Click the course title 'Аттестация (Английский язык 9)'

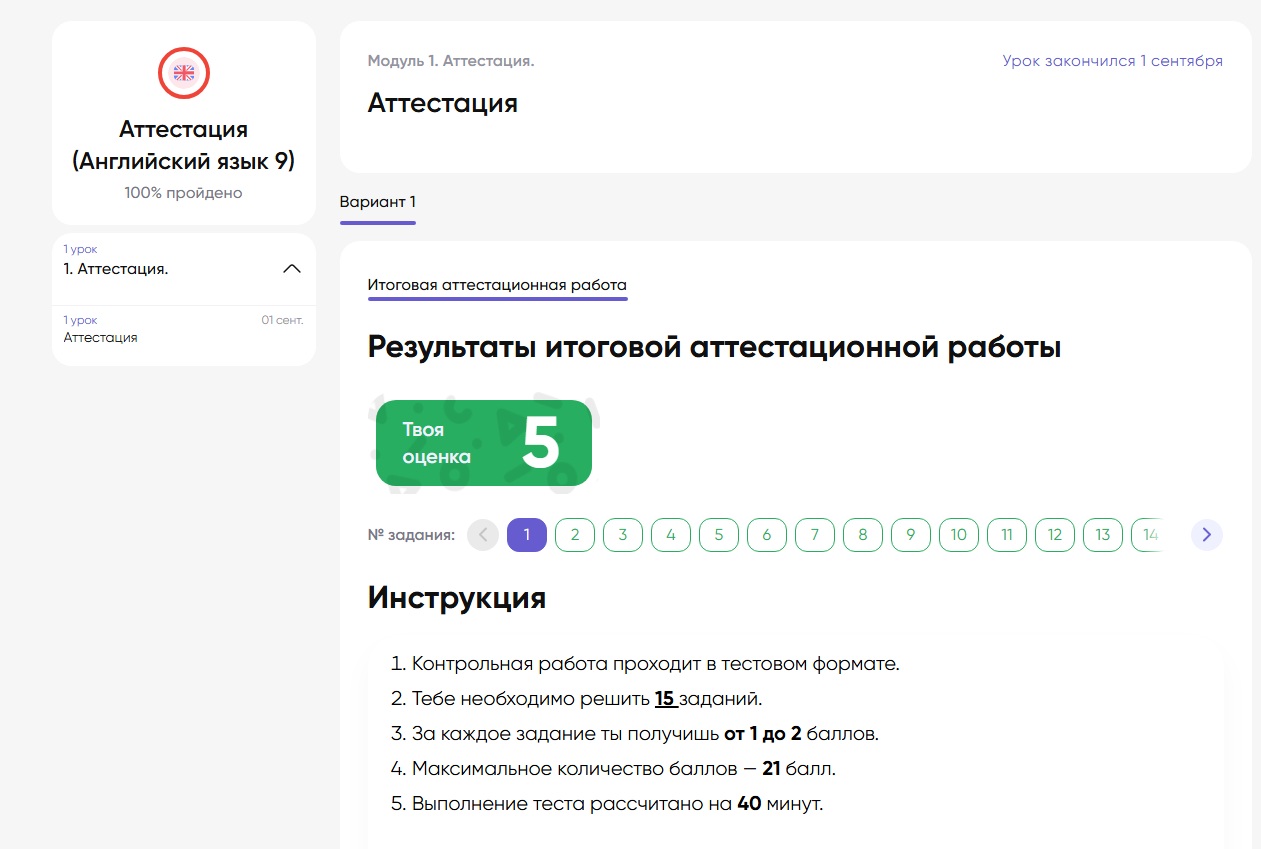click(183, 146)
